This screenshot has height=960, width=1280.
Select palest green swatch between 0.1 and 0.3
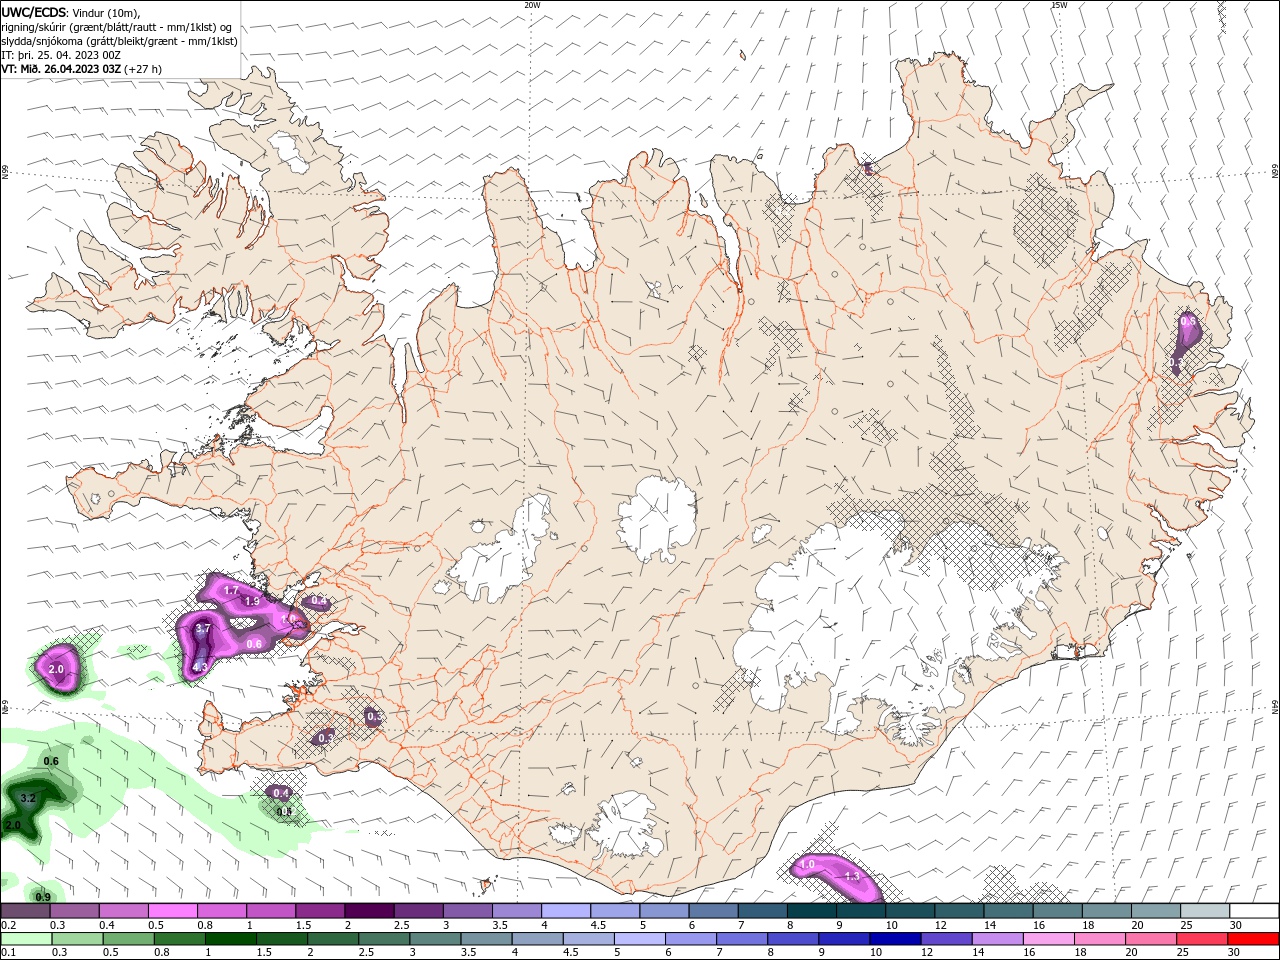25,939
